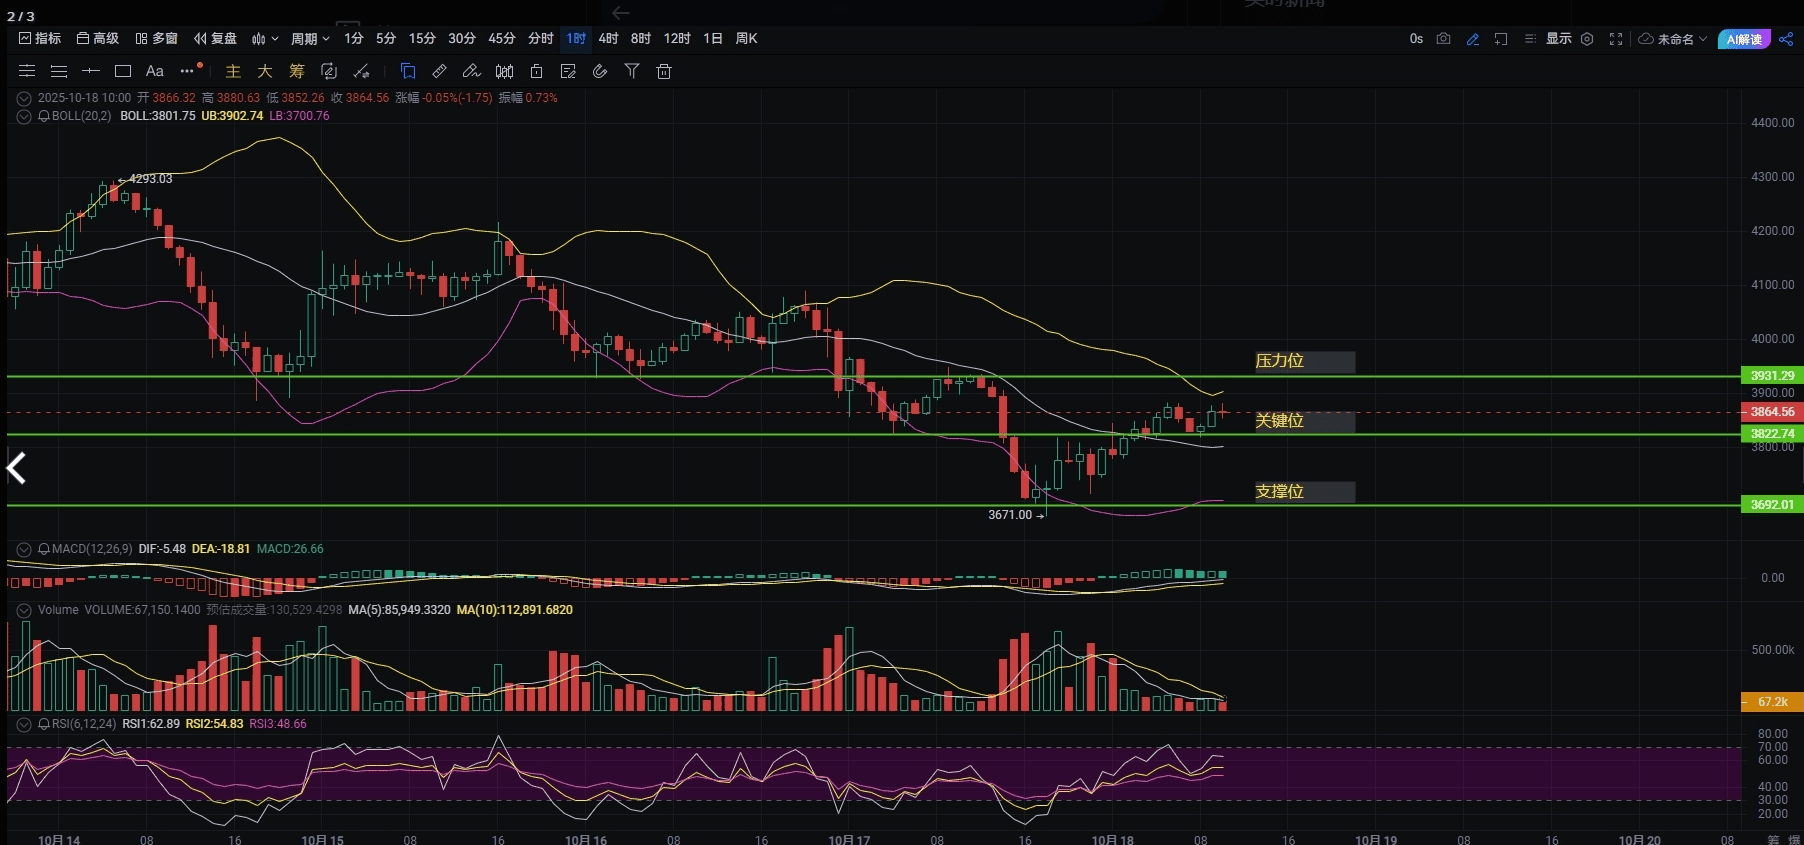Collapse the RSI(6,12,24) indicator panel
The height and width of the screenshot is (845, 1804).
[x=24, y=724]
